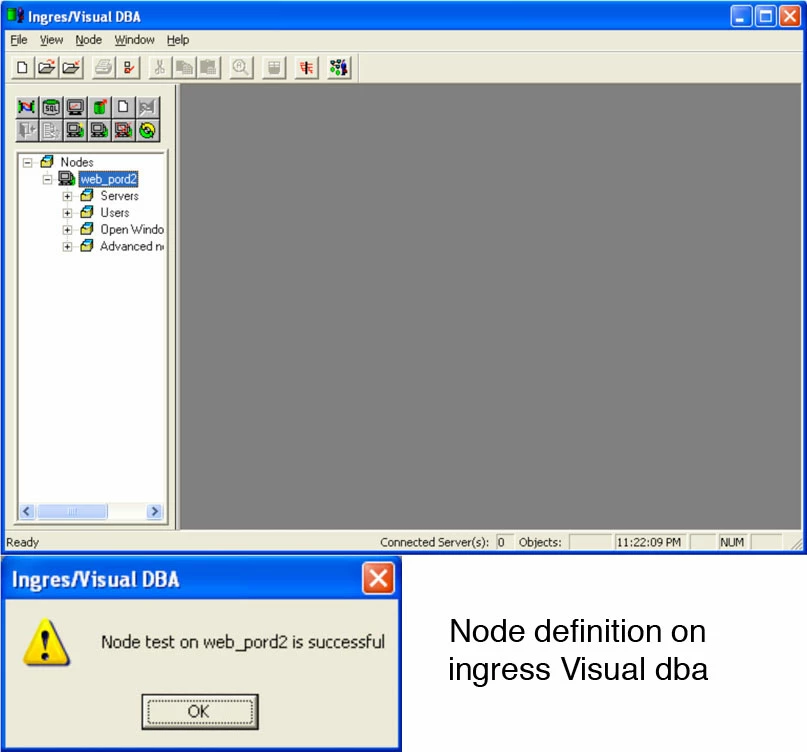This screenshot has width=807, height=752.
Task: Select the Servers tree item
Action: point(119,196)
